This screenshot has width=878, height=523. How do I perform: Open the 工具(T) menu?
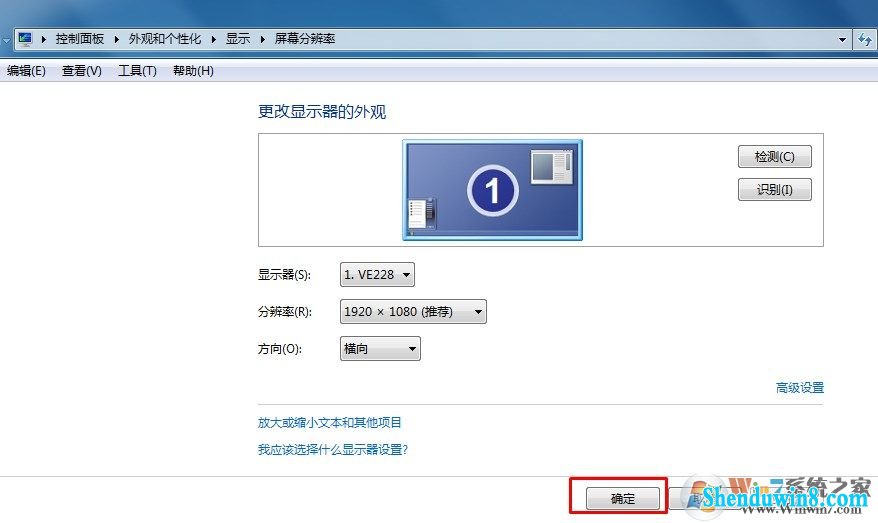[x=137, y=71]
